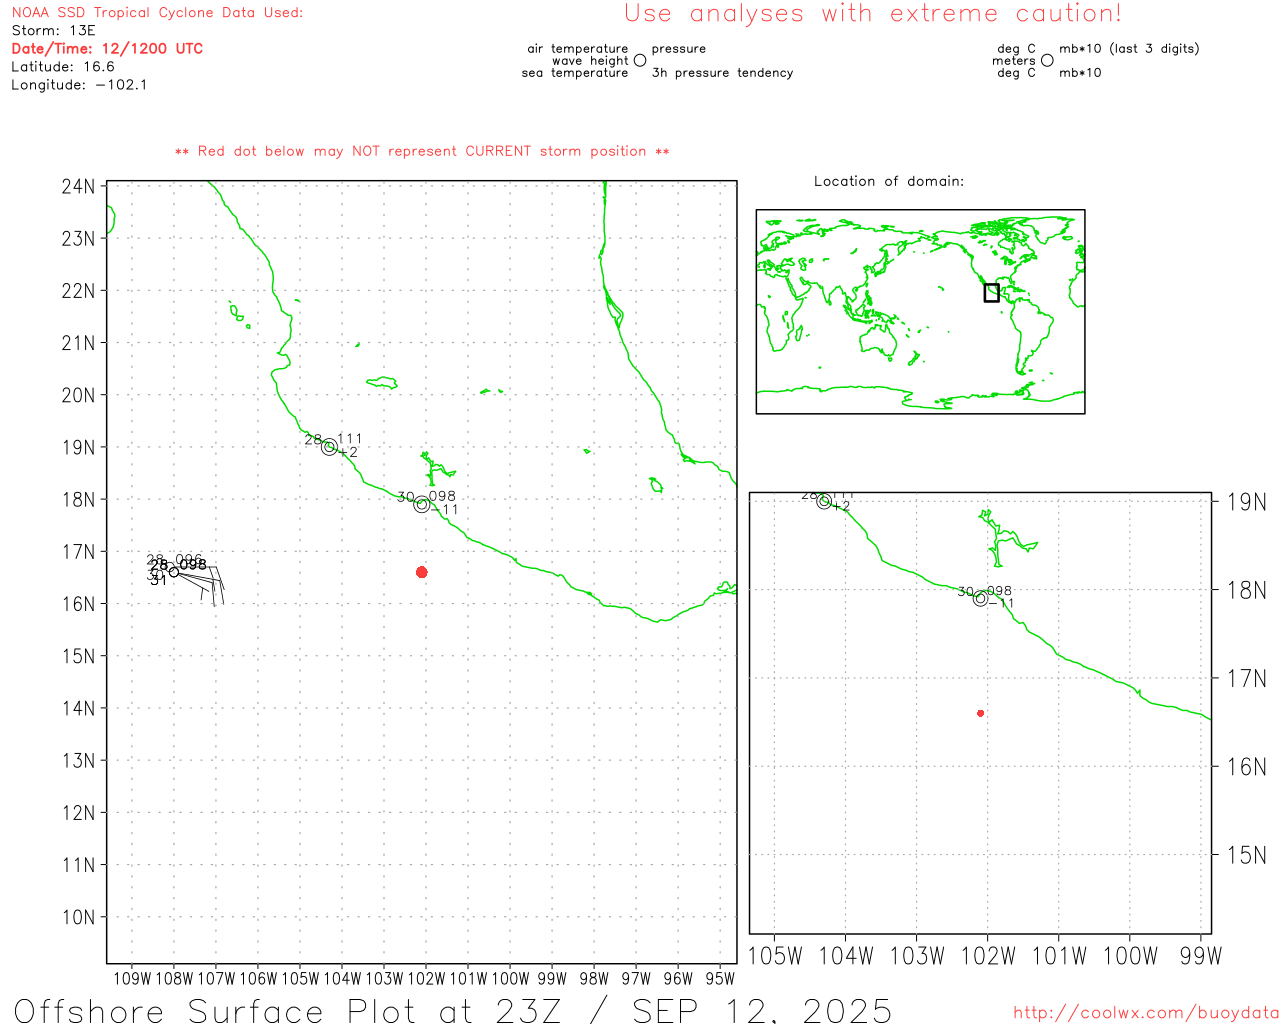Click the '20N' latitude axis label
The image size is (1280, 1024).
point(79,395)
